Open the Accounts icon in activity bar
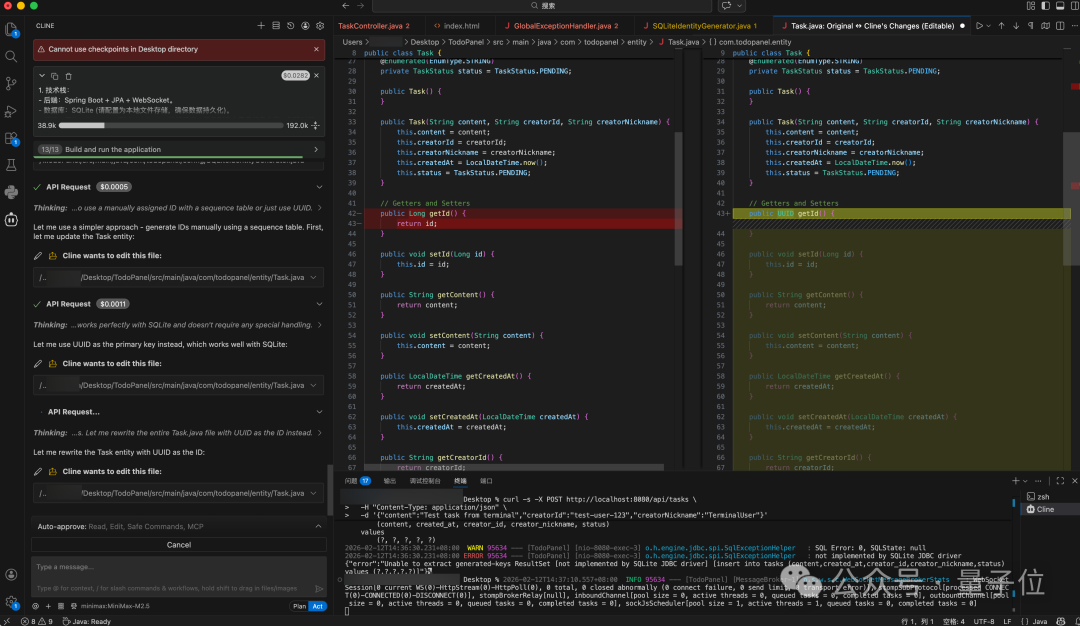The height and width of the screenshot is (626, 1080). 11,574
